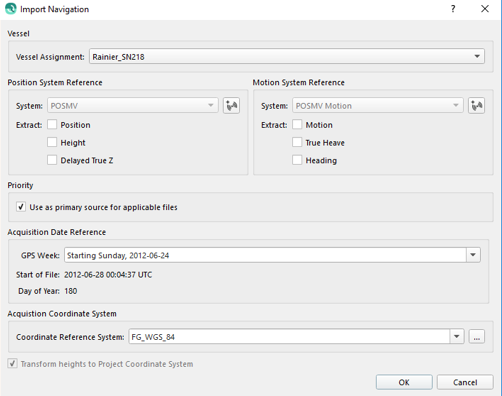The width and height of the screenshot is (502, 396).
Task: Enable Motion extraction checkbox
Action: click(297, 125)
